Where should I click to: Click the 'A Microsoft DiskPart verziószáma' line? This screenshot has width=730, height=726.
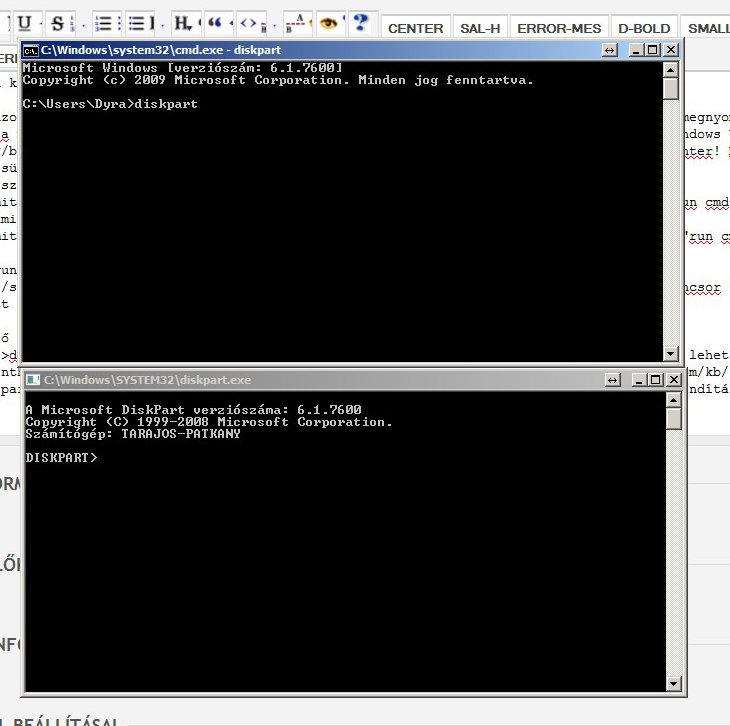[x=193, y=410]
